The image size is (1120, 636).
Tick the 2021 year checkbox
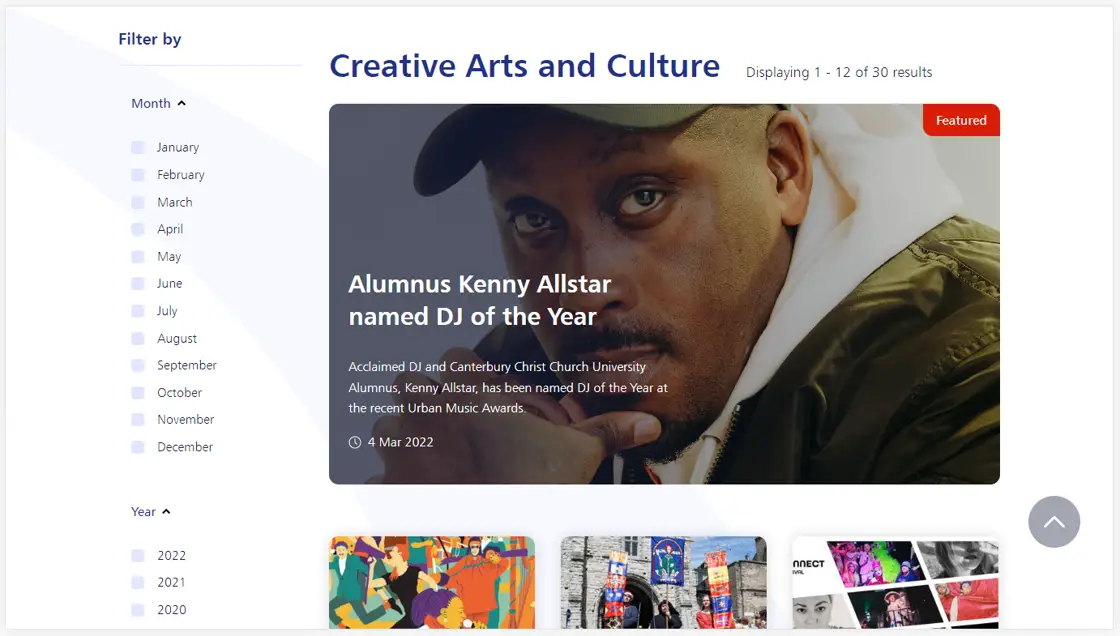click(x=138, y=582)
